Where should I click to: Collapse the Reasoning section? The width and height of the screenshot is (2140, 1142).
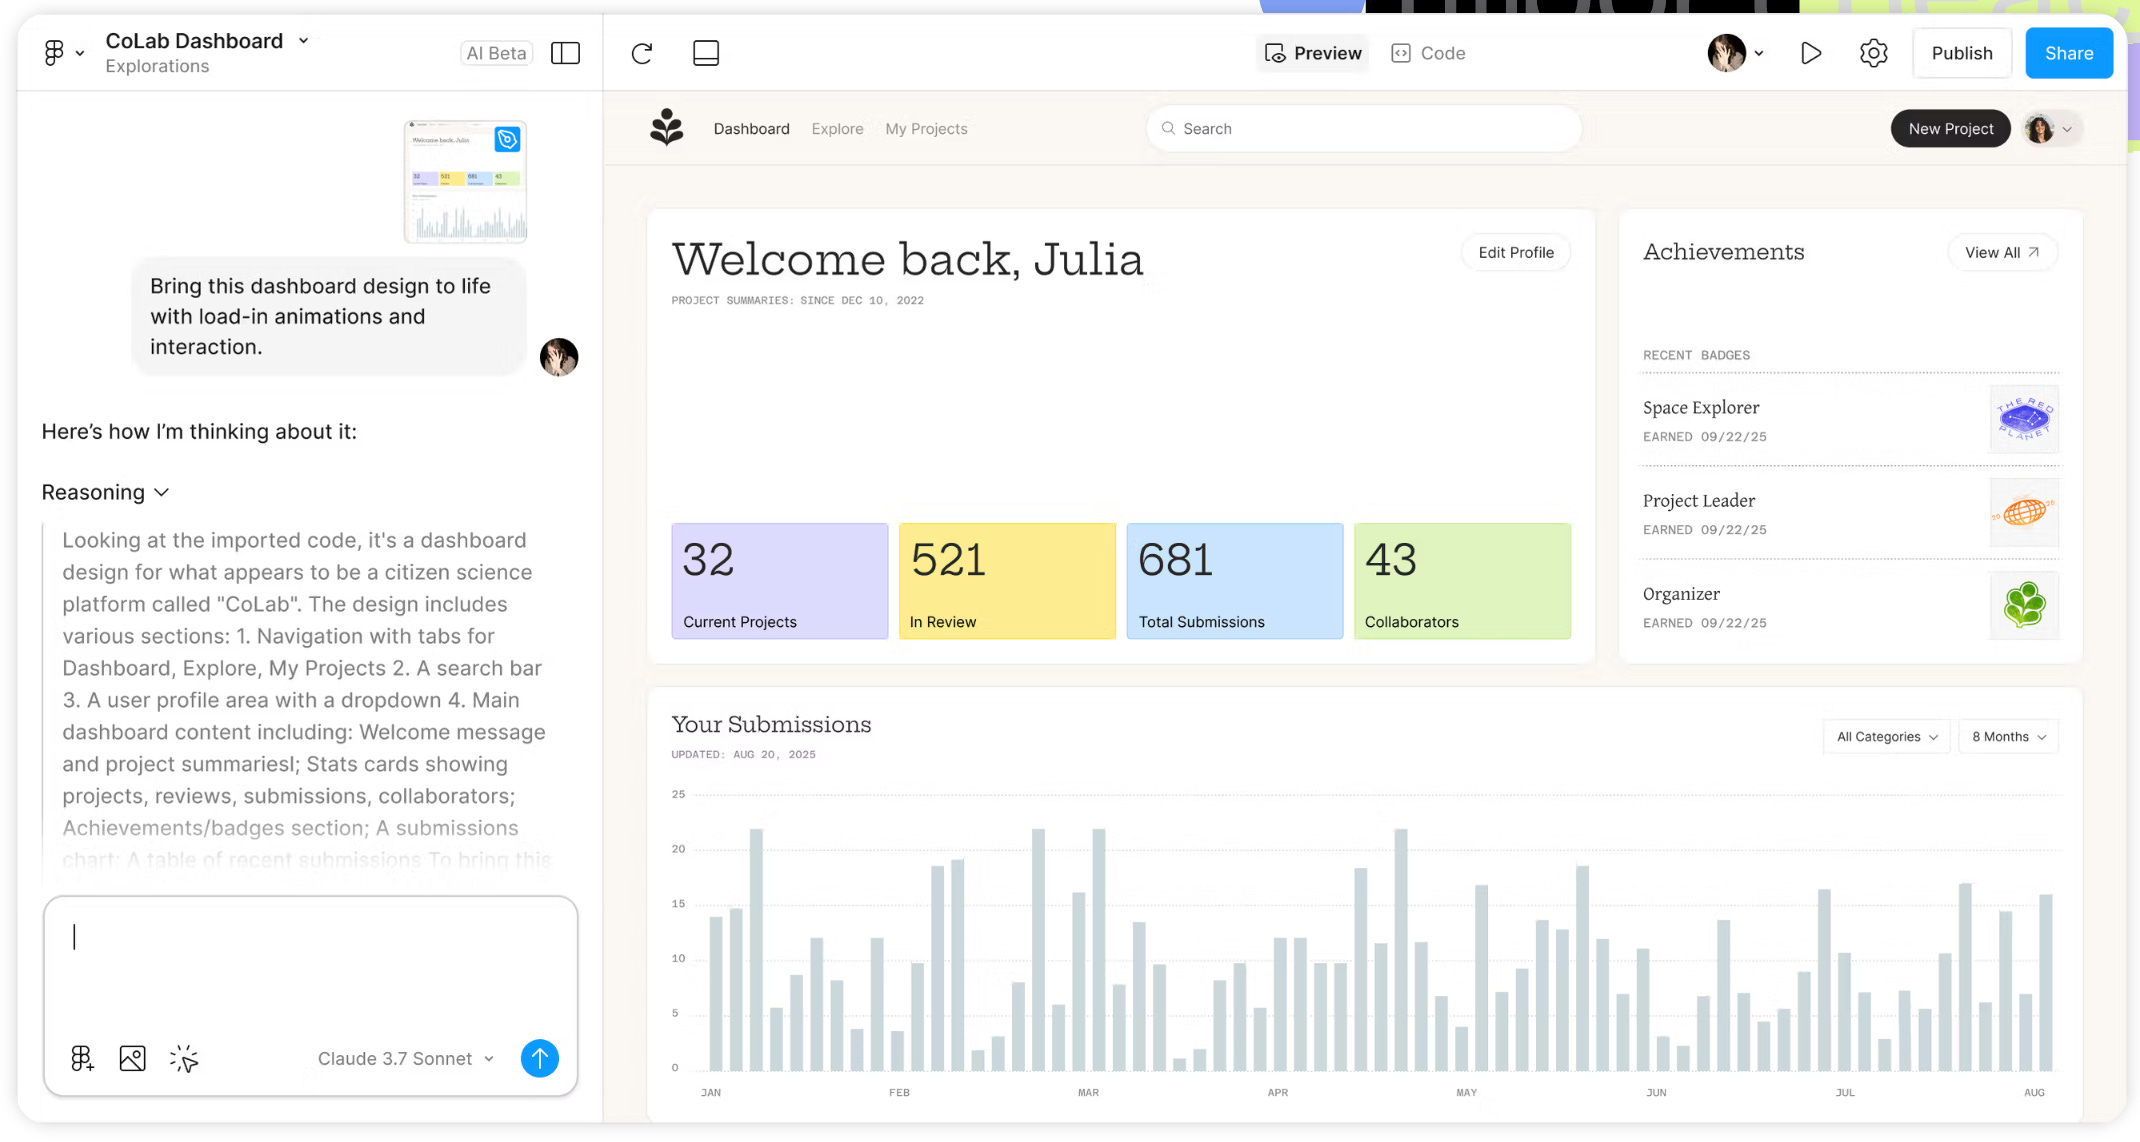(105, 492)
